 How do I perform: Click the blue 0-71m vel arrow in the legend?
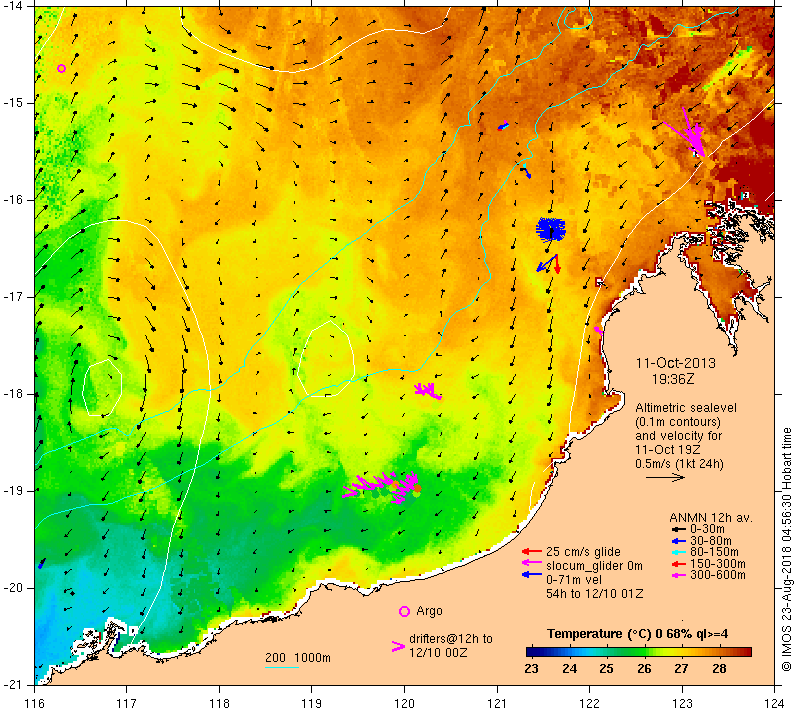tap(532, 575)
